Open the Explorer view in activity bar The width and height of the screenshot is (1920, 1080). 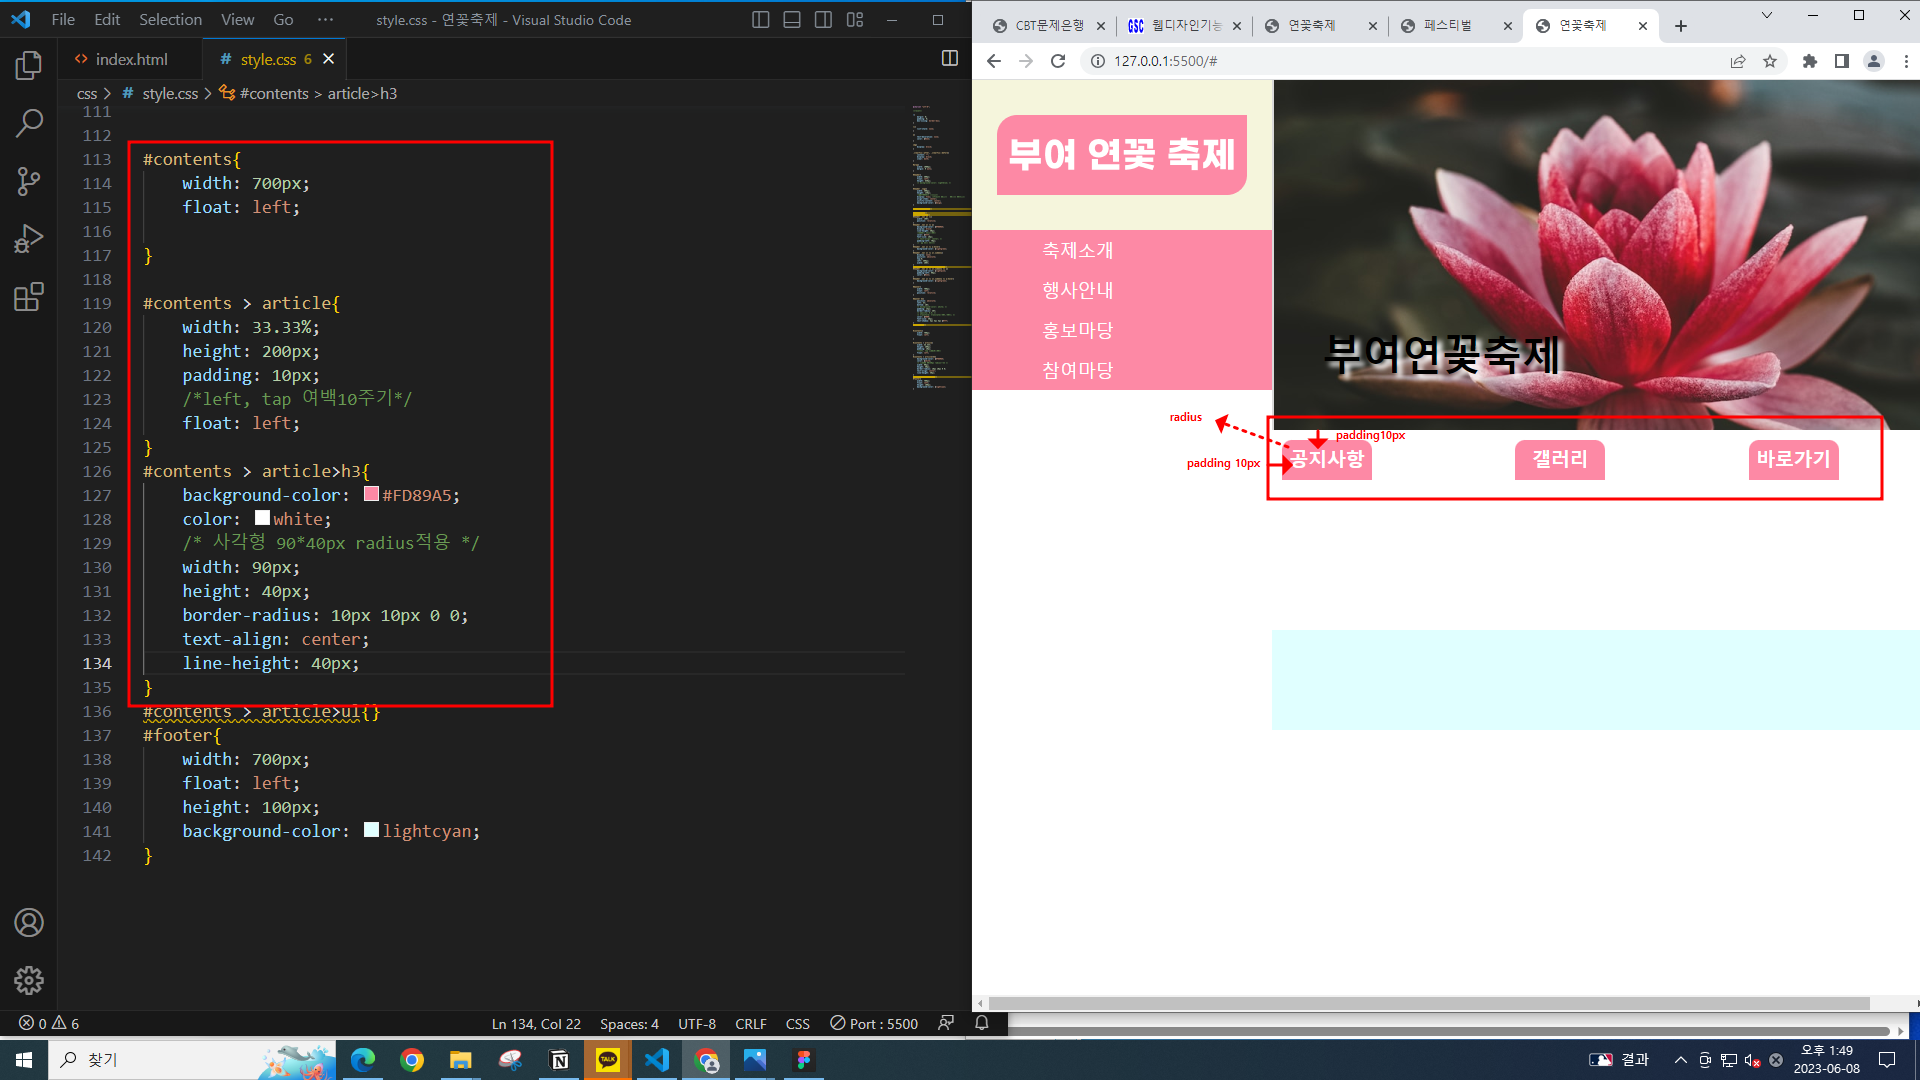coord(29,66)
